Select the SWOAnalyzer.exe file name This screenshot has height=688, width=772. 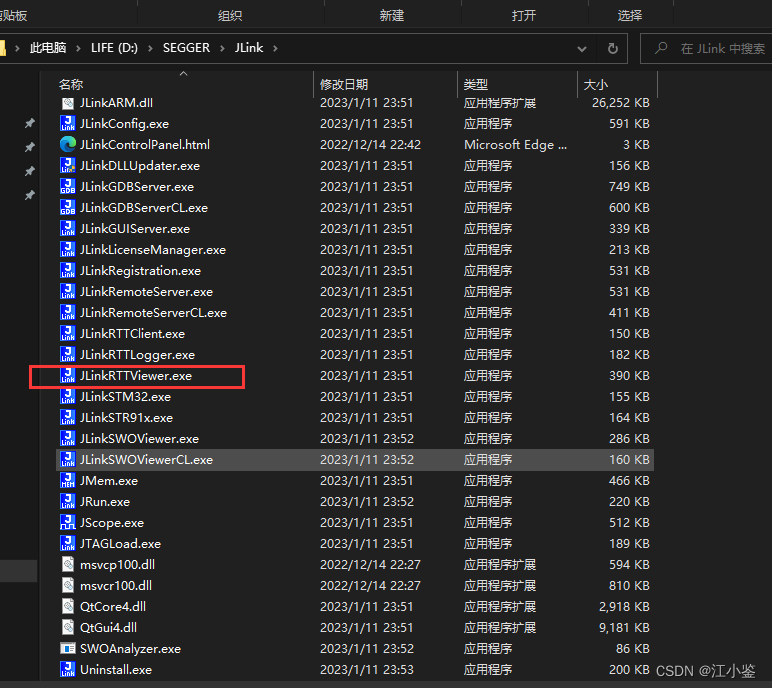(x=130, y=649)
